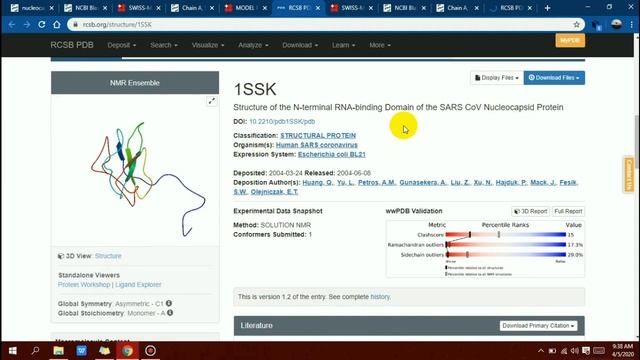Close the nucleocapsid browser tab
Image resolution: width=640 pixels, height=360 pixels.
(51, 8)
